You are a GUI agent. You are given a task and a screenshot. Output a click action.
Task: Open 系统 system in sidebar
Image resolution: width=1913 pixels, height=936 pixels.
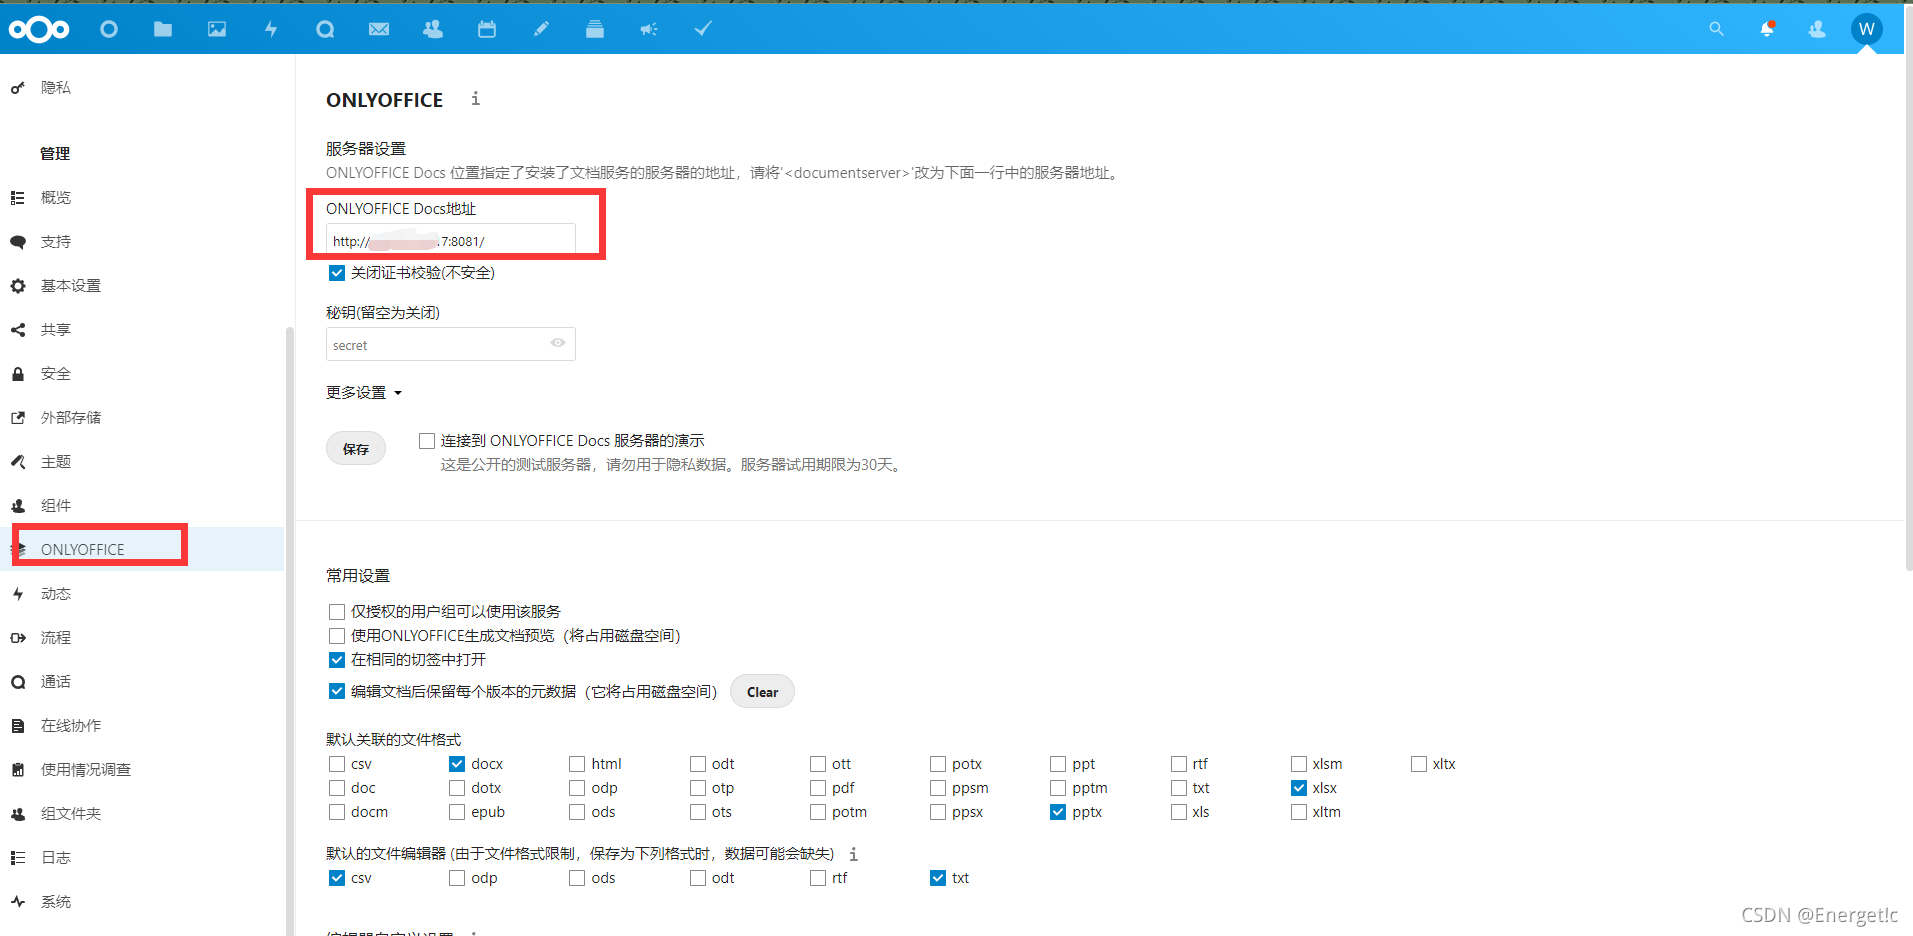[56, 902]
